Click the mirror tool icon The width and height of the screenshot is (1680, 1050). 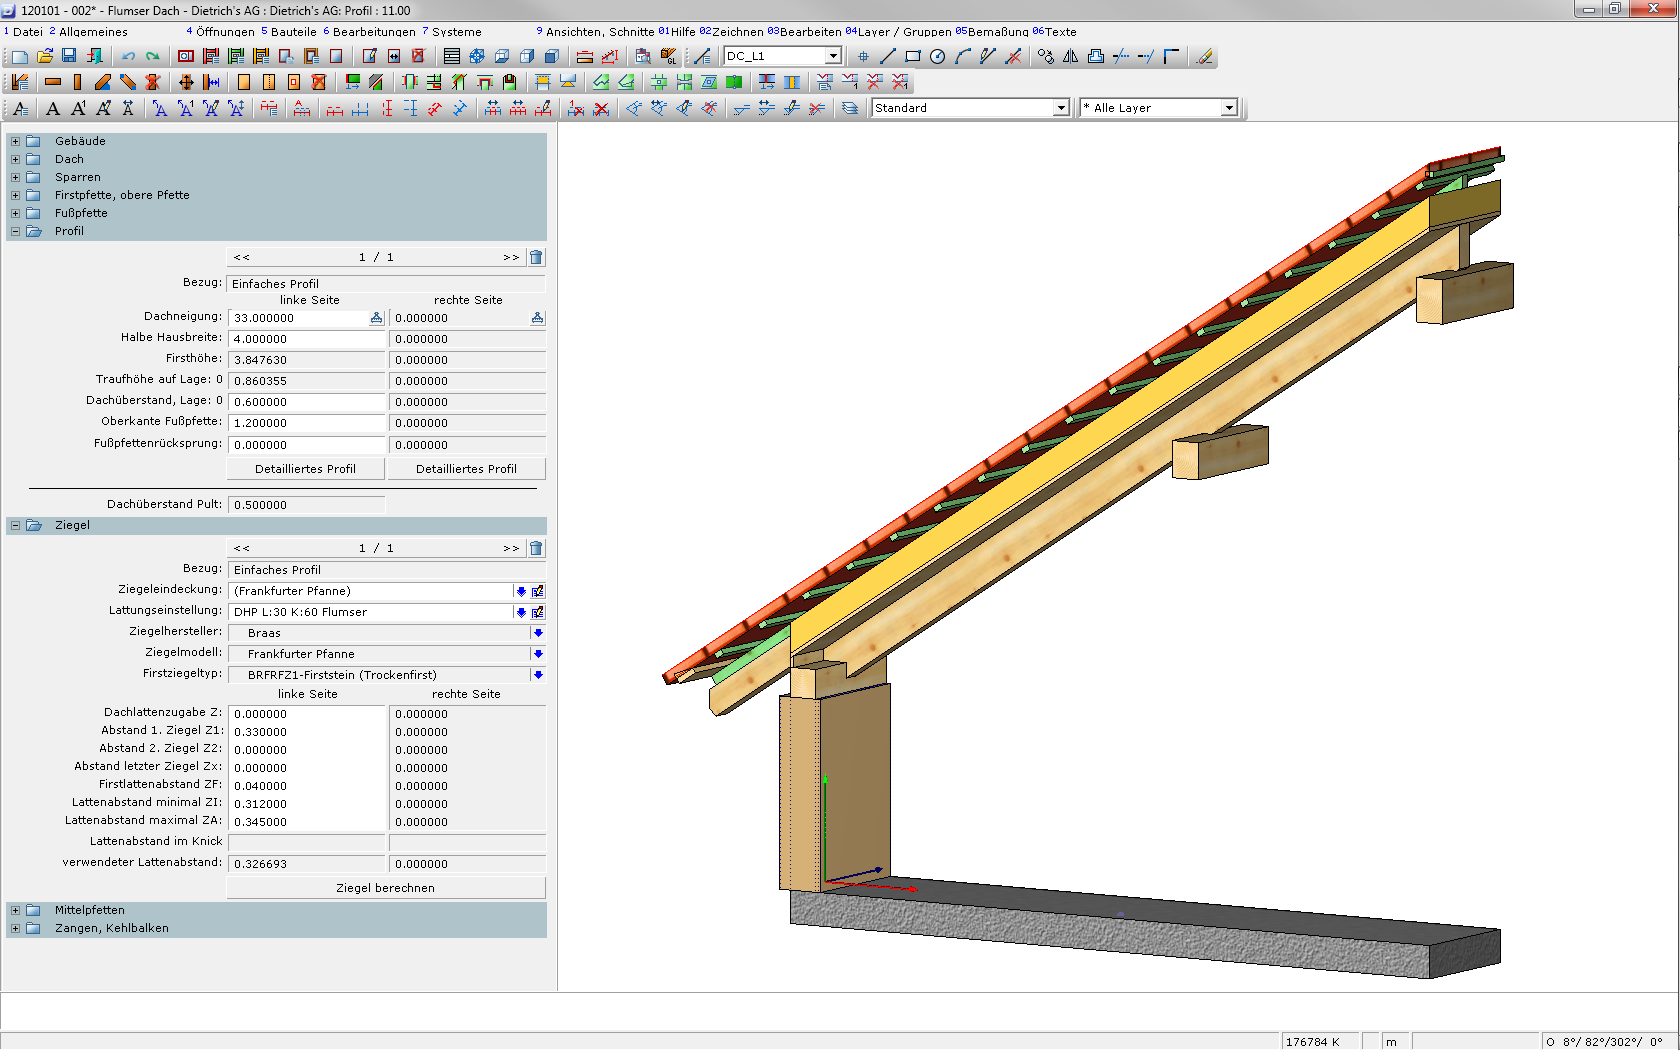[x=1070, y=56]
